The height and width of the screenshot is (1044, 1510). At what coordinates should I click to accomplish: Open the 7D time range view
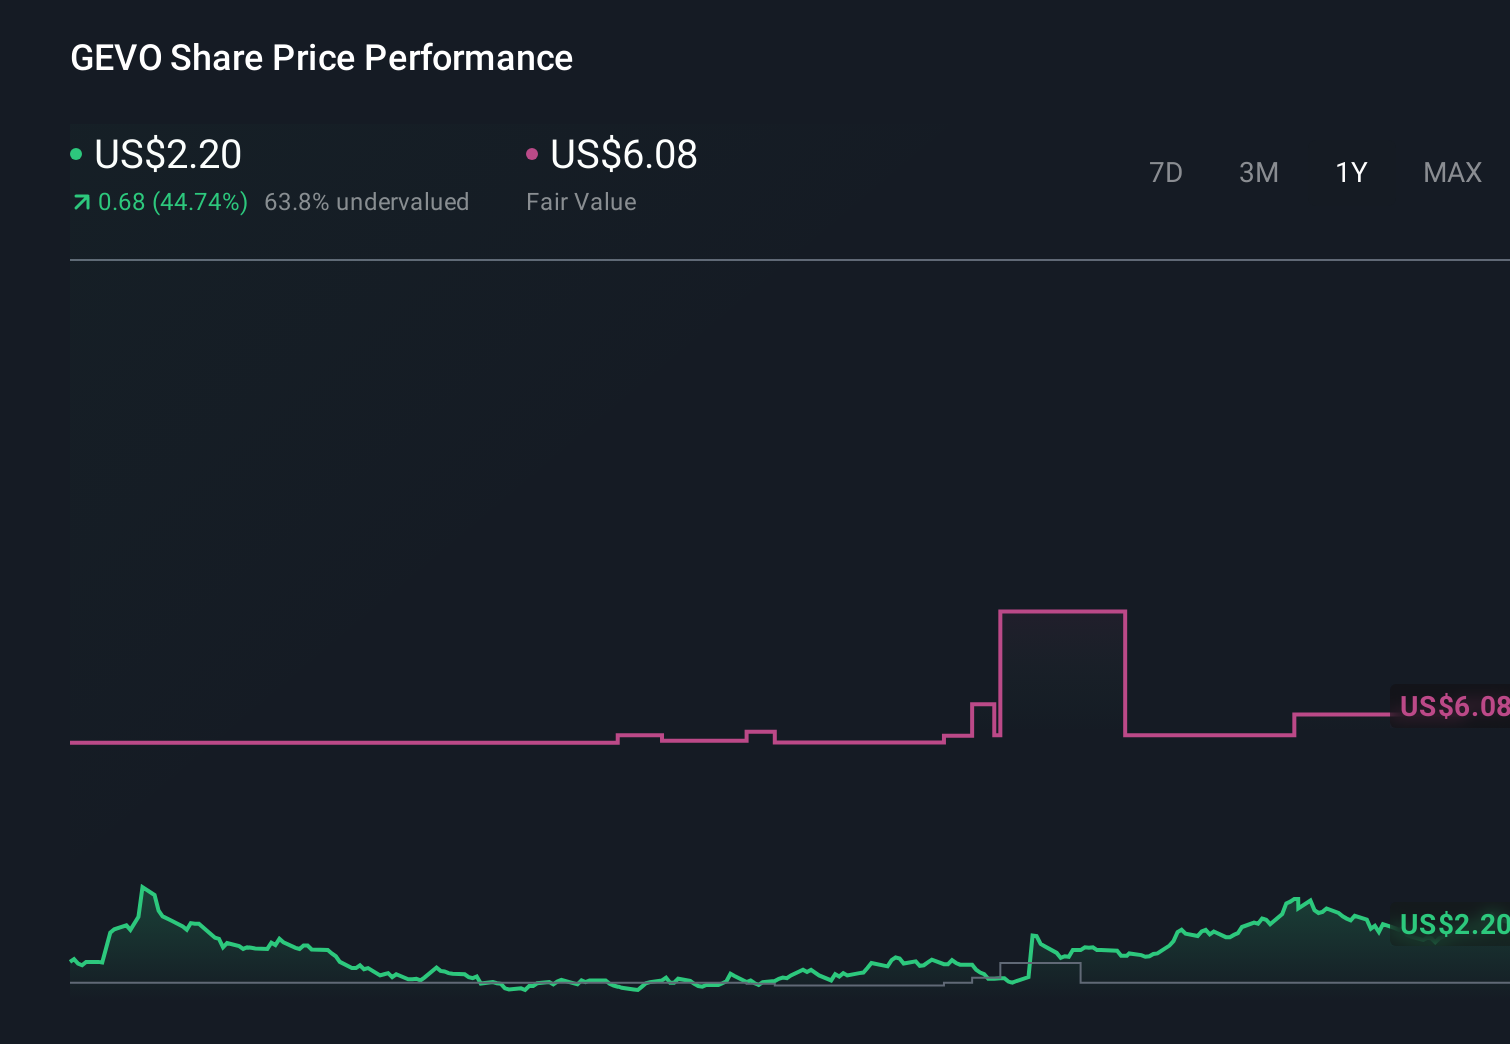click(1166, 172)
